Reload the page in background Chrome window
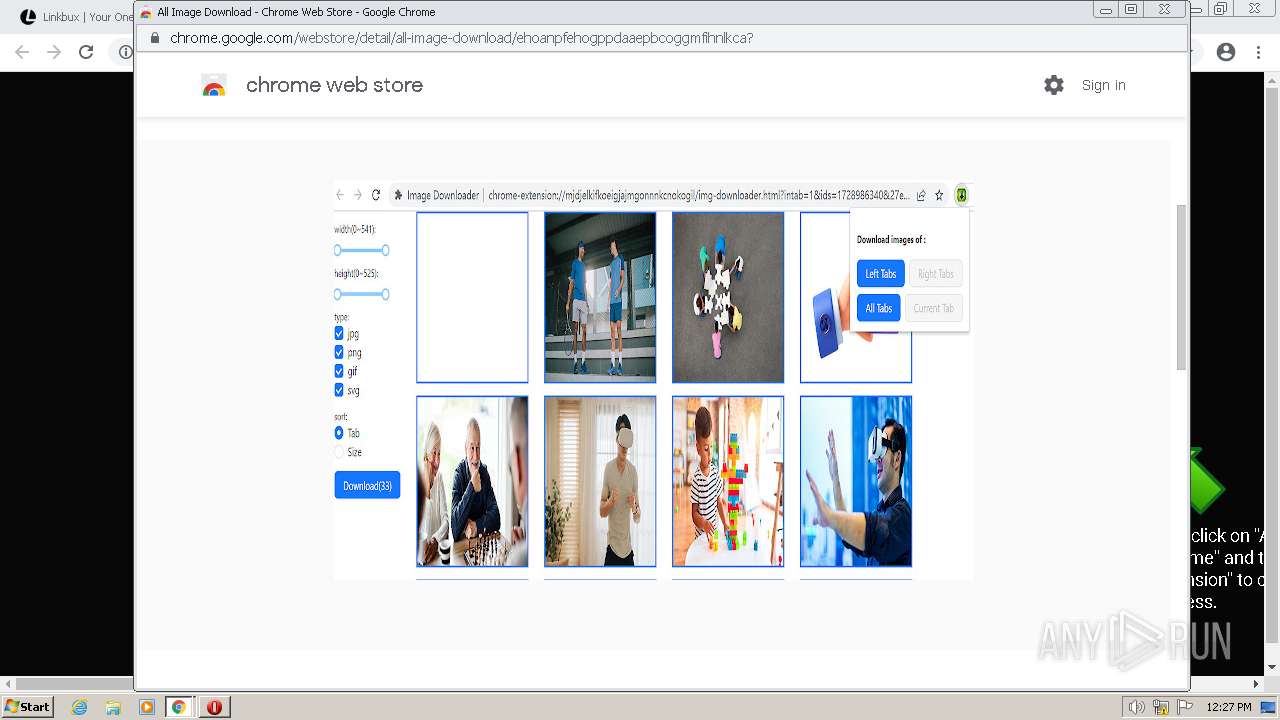This screenshot has width=1280, height=720. pyautogui.click(x=86, y=52)
